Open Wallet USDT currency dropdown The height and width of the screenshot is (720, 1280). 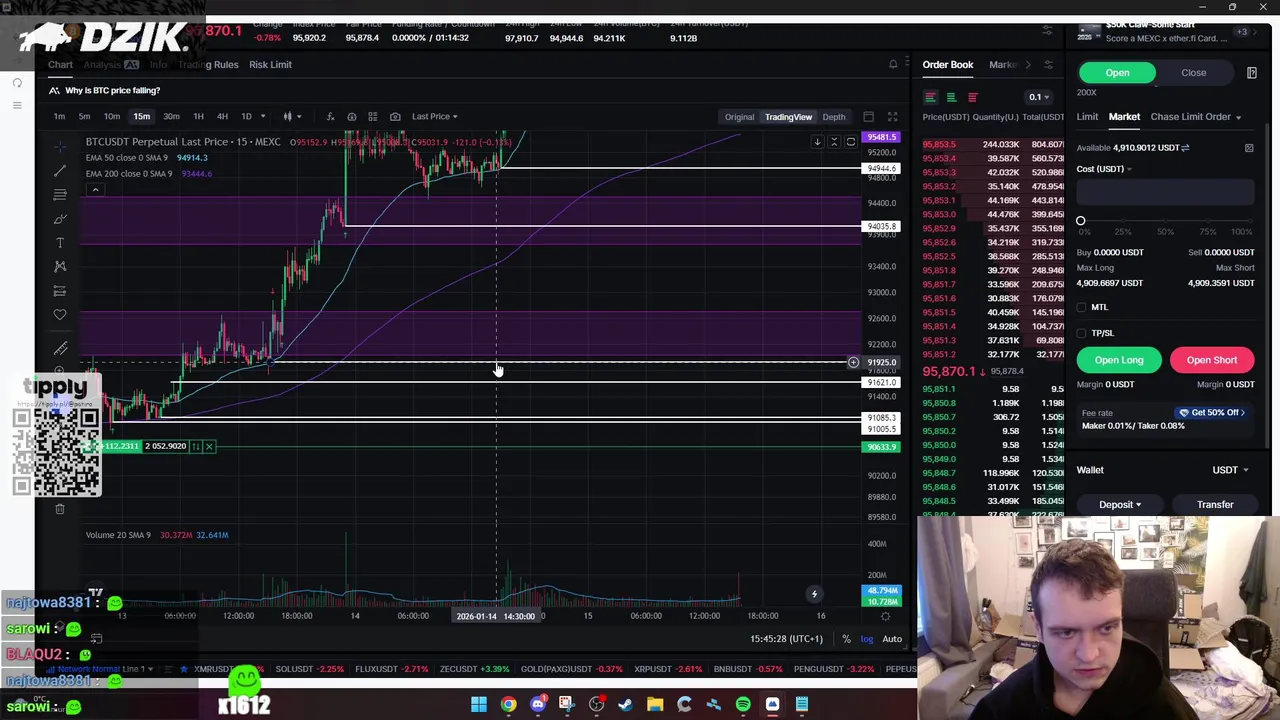click(1230, 470)
